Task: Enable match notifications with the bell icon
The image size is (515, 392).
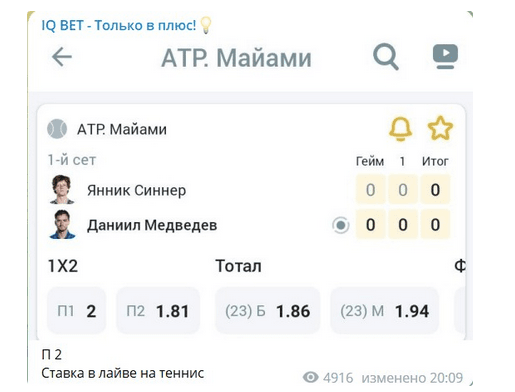Action: tap(400, 129)
